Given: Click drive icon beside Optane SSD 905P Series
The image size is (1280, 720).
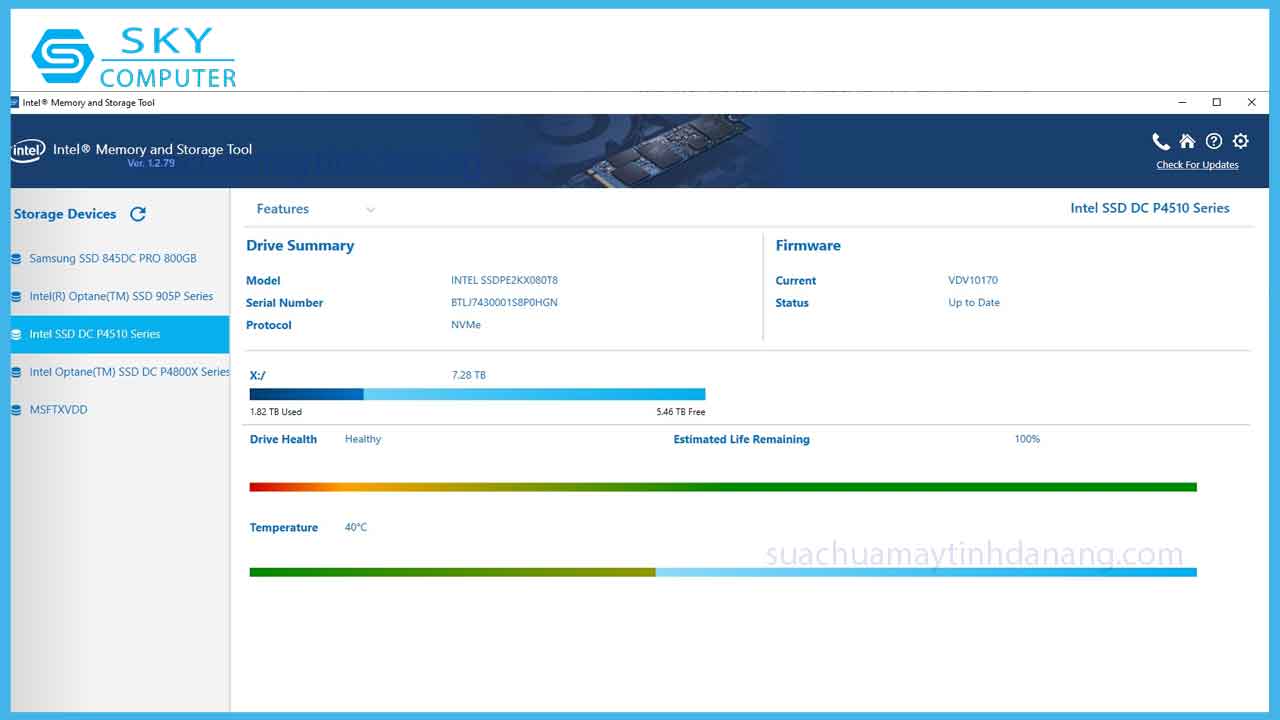Looking at the screenshot, I should click(x=16, y=297).
